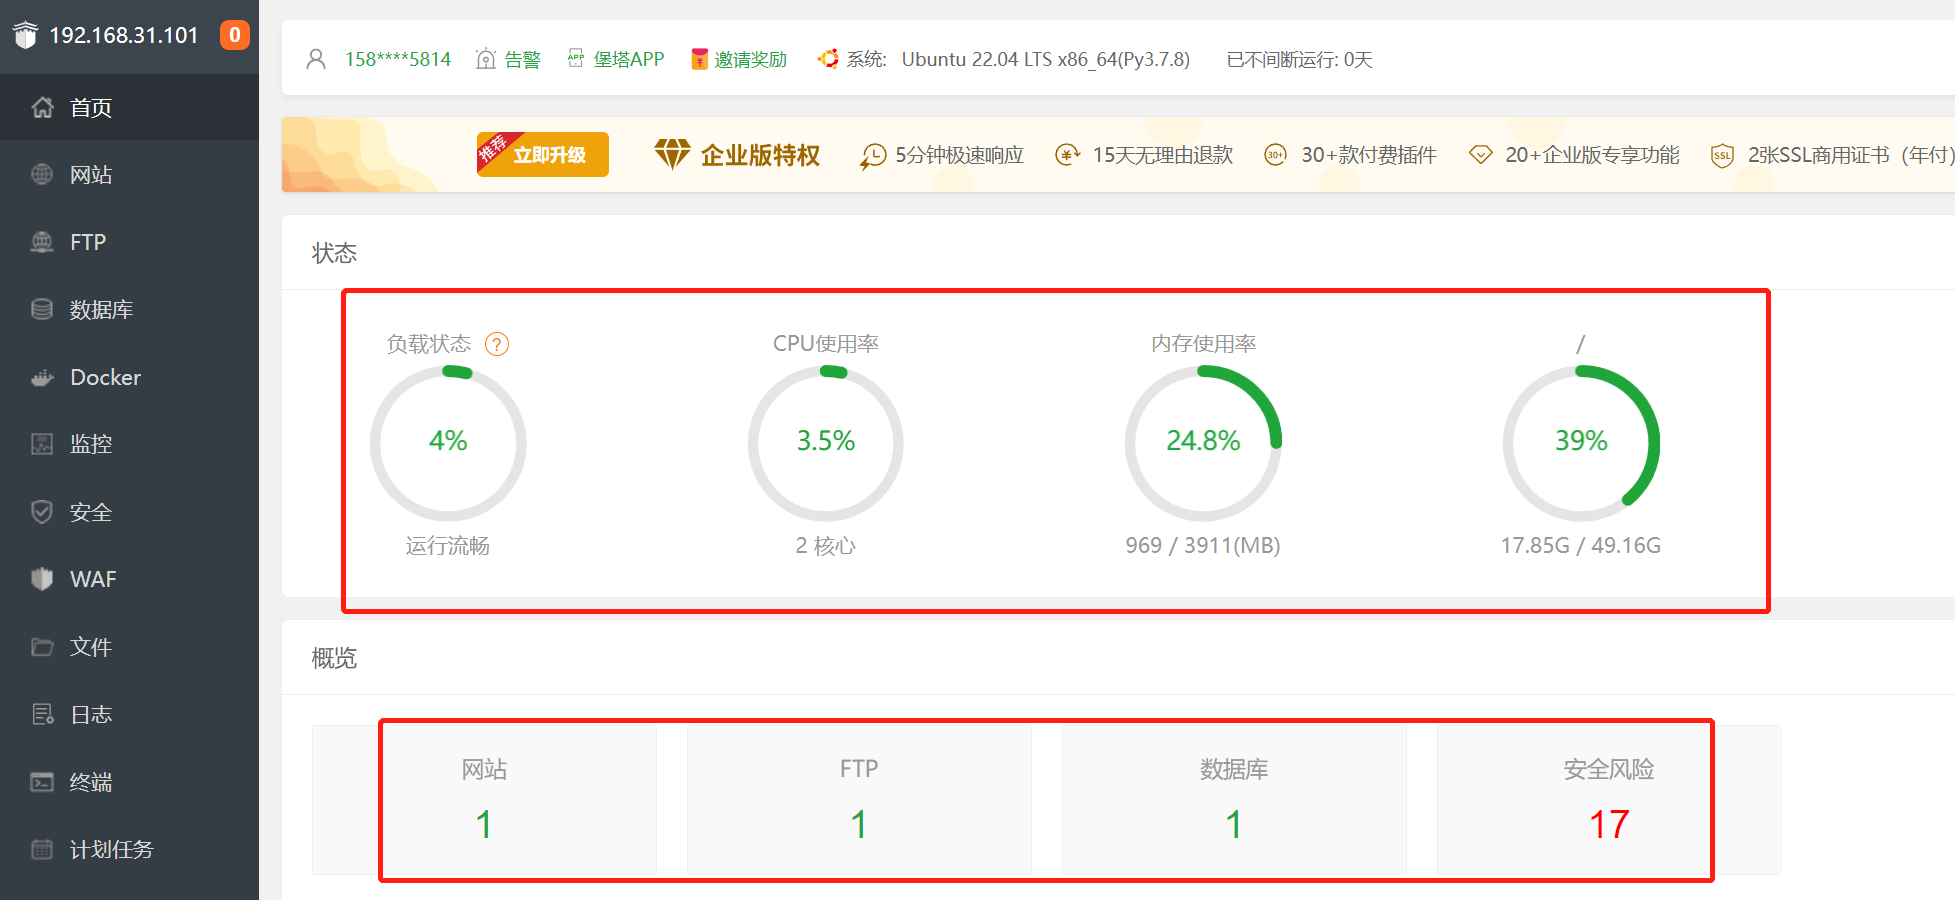Click the 立即升级 upgrade button

coord(543,154)
